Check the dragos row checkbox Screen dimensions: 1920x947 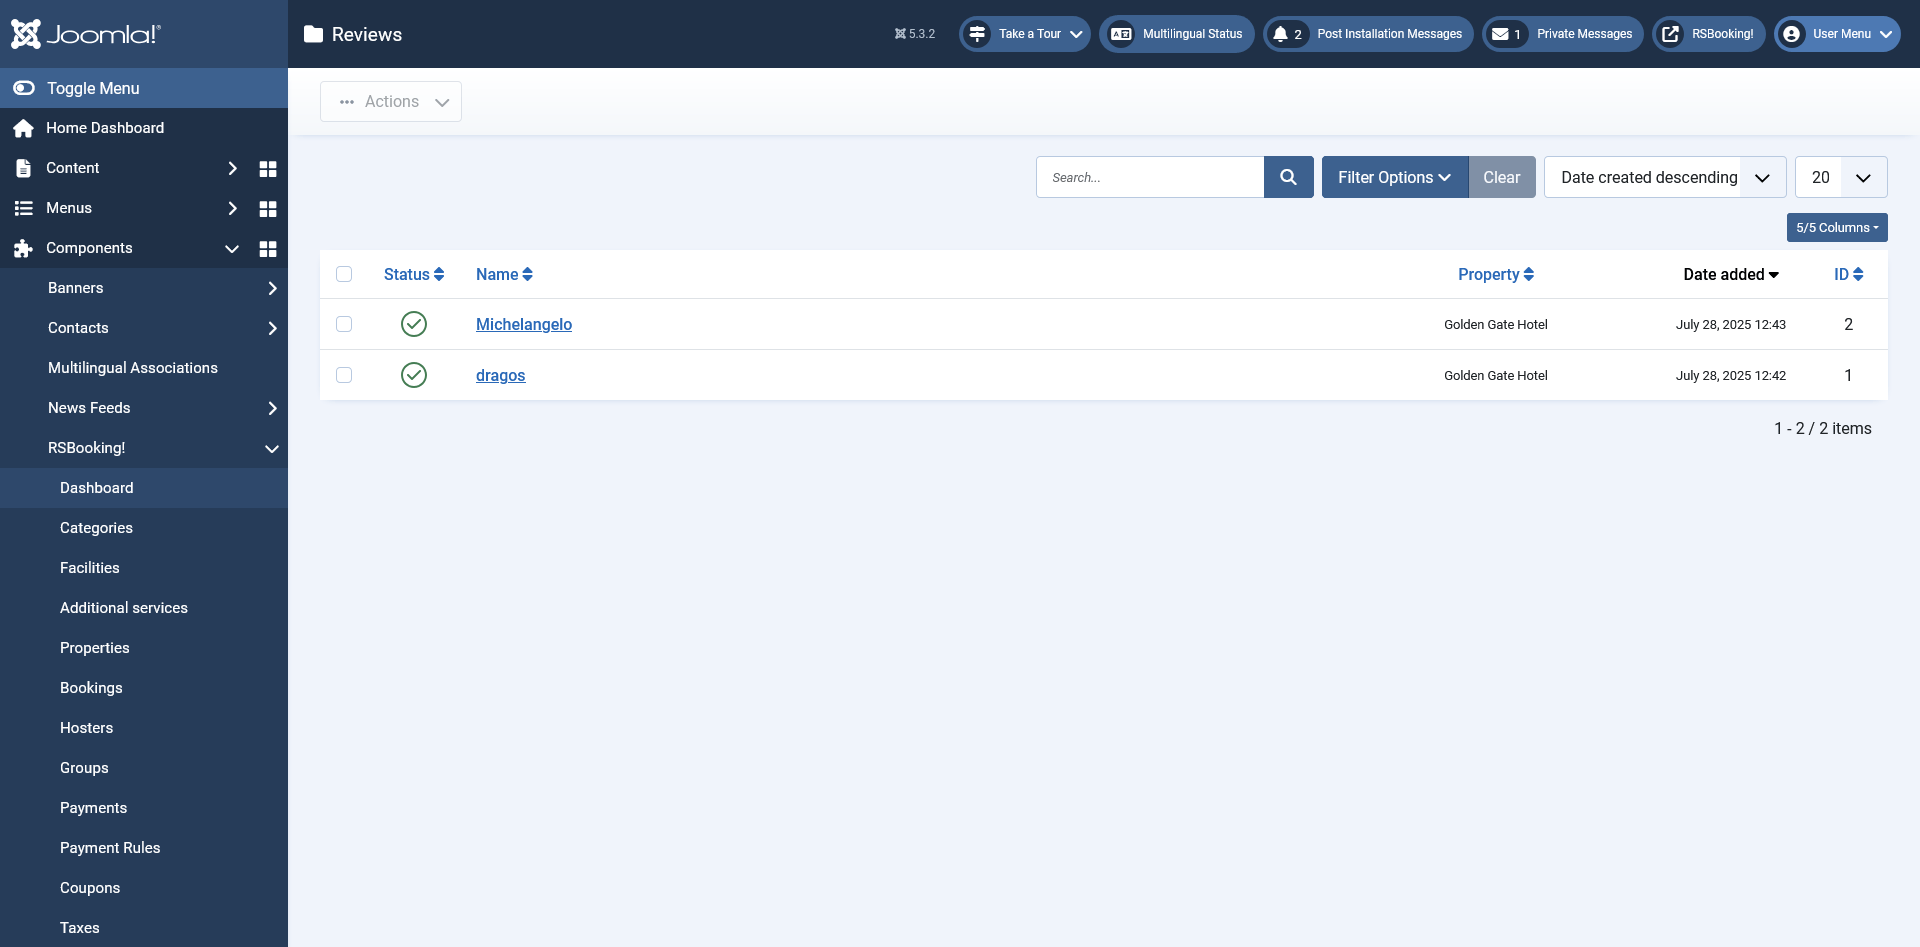tap(344, 375)
